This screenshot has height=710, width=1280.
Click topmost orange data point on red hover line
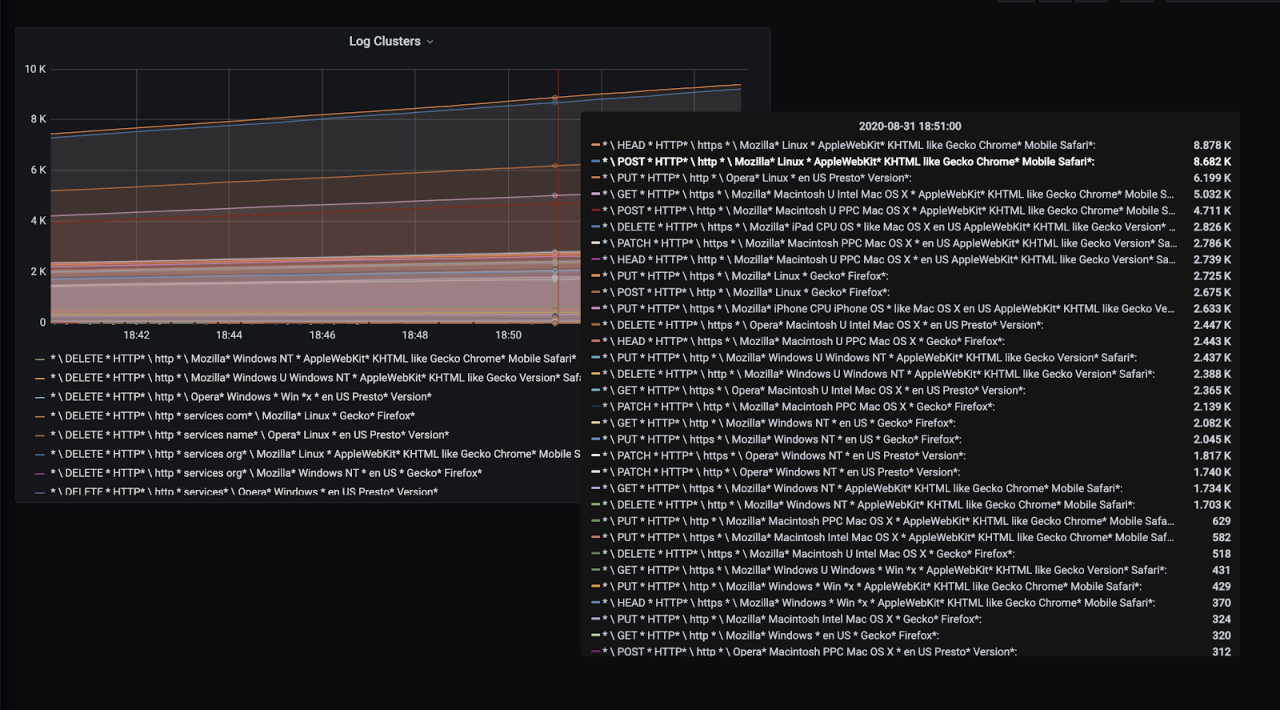click(x=555, y=98)
